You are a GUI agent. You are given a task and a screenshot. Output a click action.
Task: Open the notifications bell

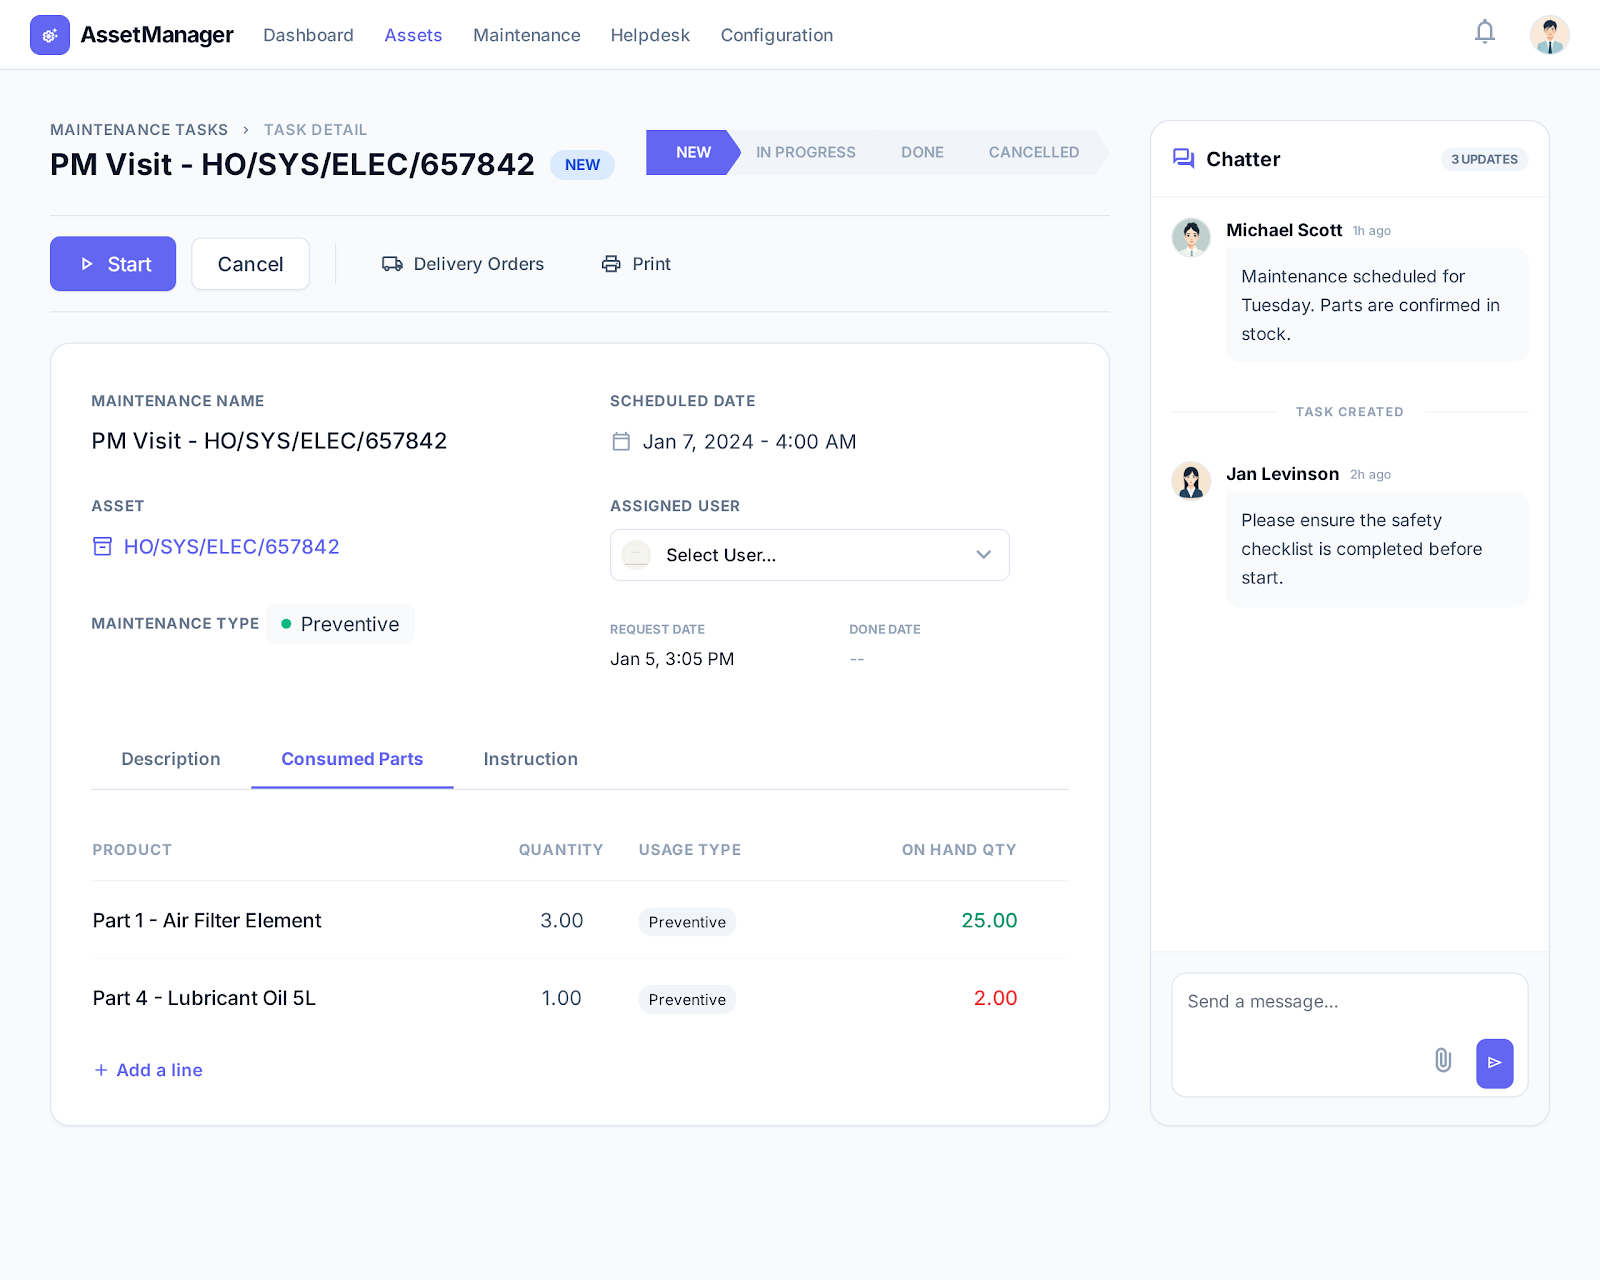pos(1485,33)
